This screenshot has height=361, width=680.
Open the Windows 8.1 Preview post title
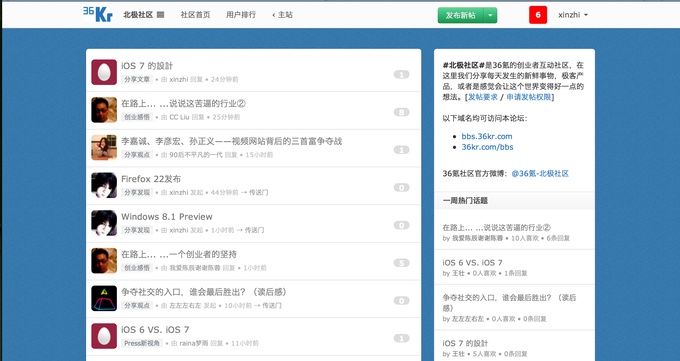[167, 217]
